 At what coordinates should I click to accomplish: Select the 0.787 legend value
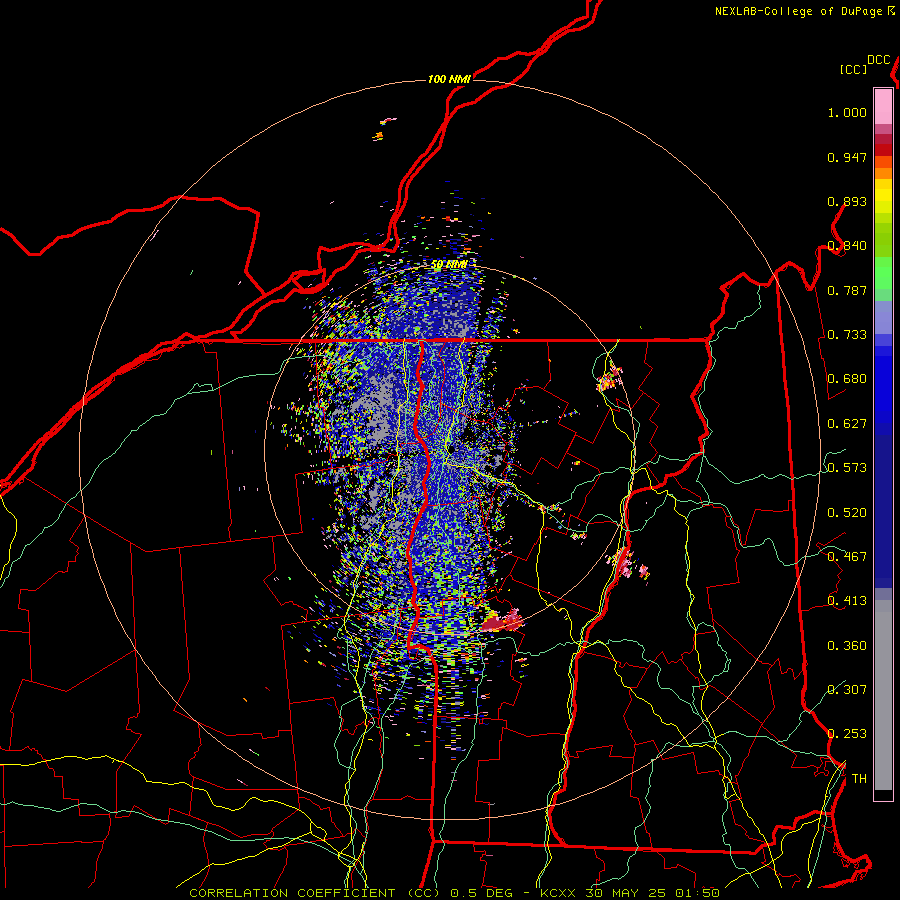pyautogui.click(x=847, y=290)
